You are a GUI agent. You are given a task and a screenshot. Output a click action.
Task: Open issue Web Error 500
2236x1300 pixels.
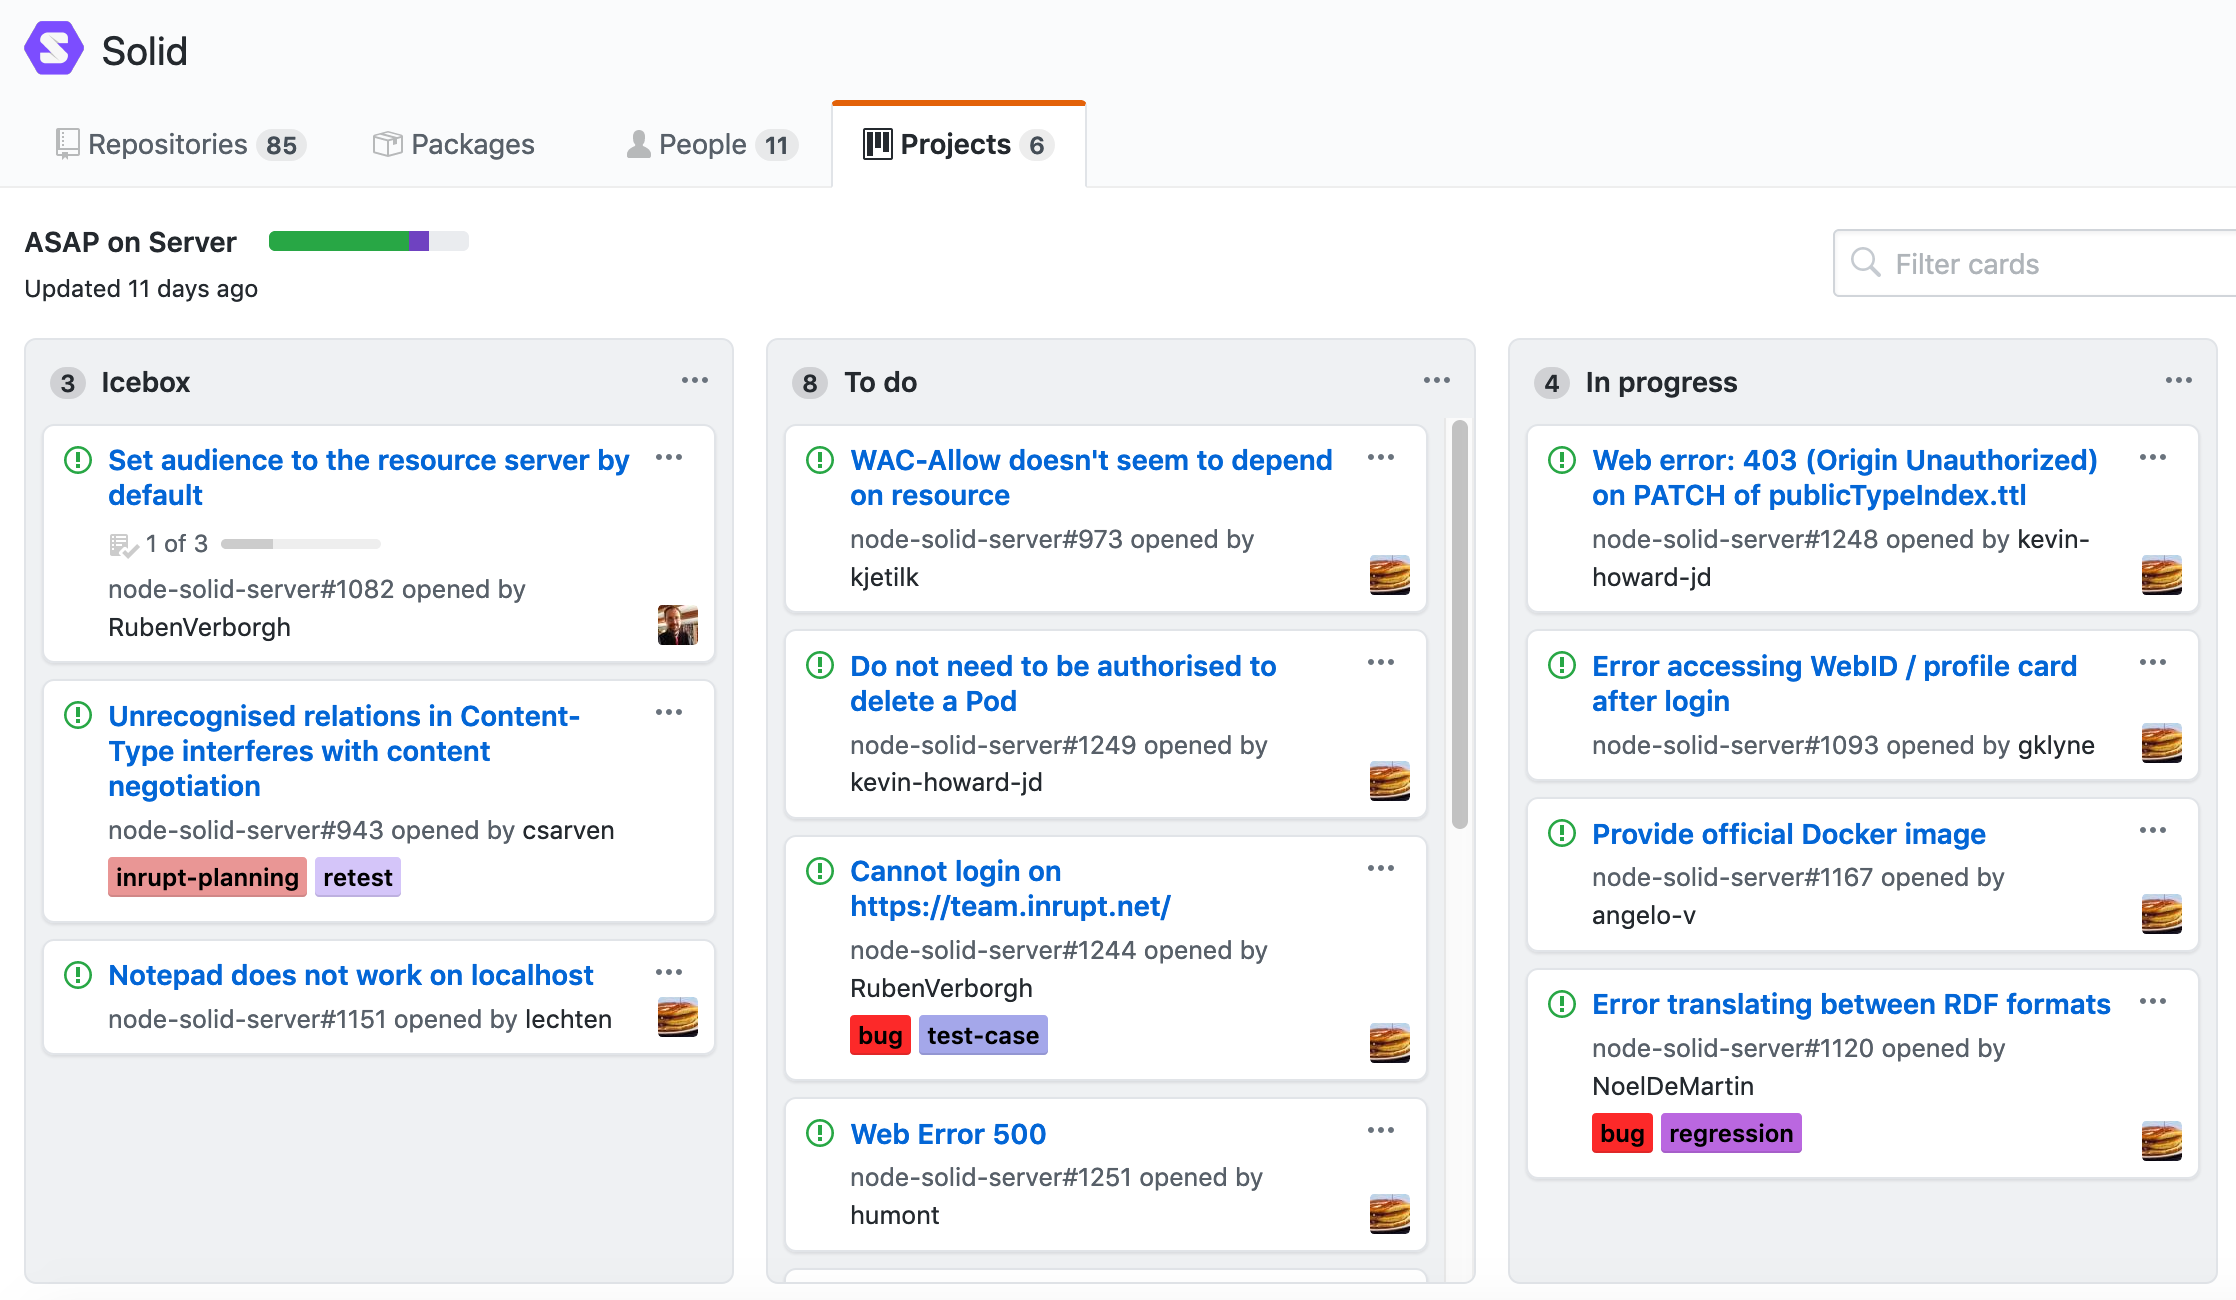tap(948, 1134)
